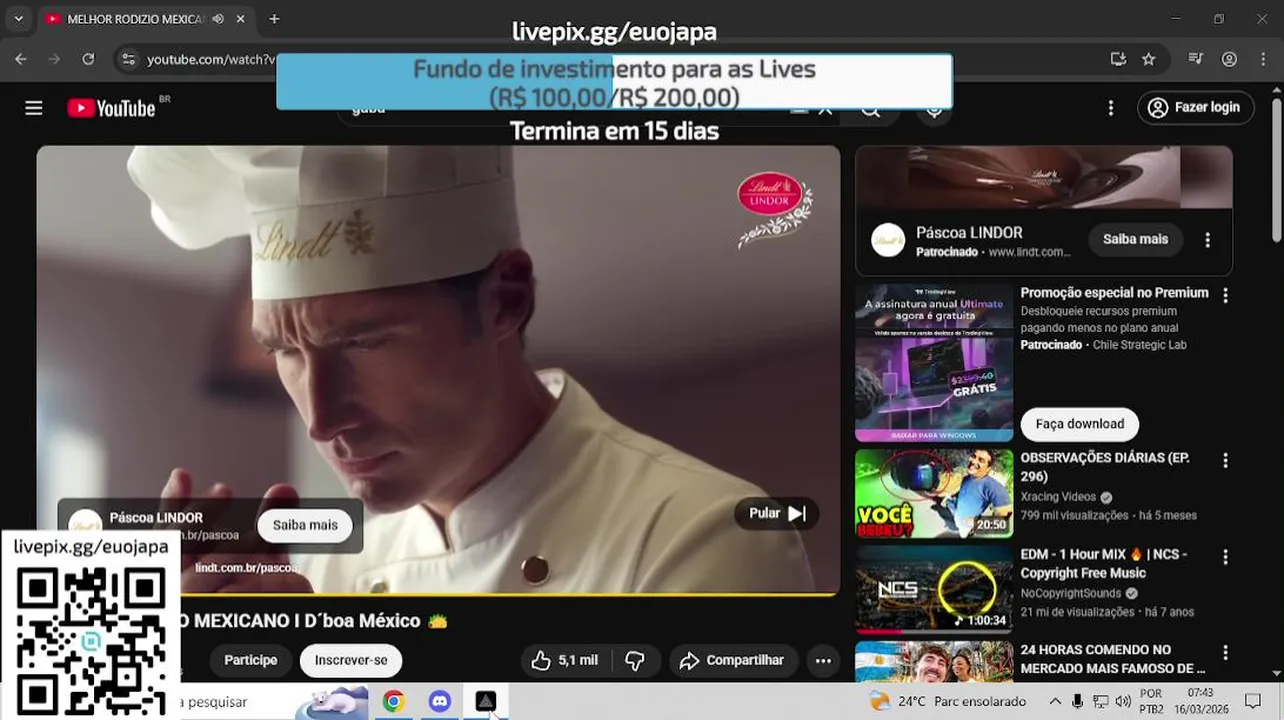
Task: Reload the current page
Action: click(88, 59)
